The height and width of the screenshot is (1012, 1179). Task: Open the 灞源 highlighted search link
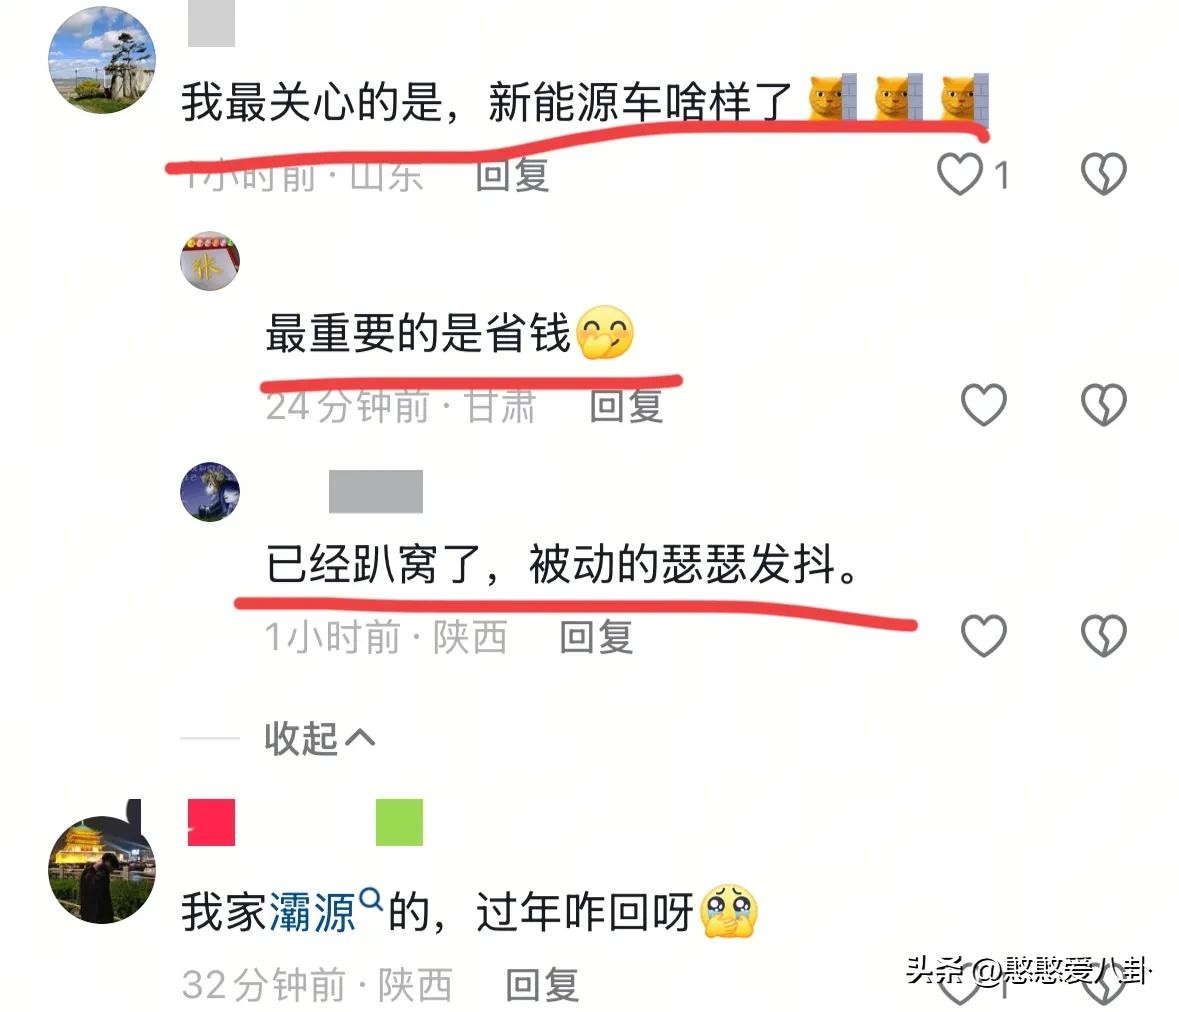(311, 913)
